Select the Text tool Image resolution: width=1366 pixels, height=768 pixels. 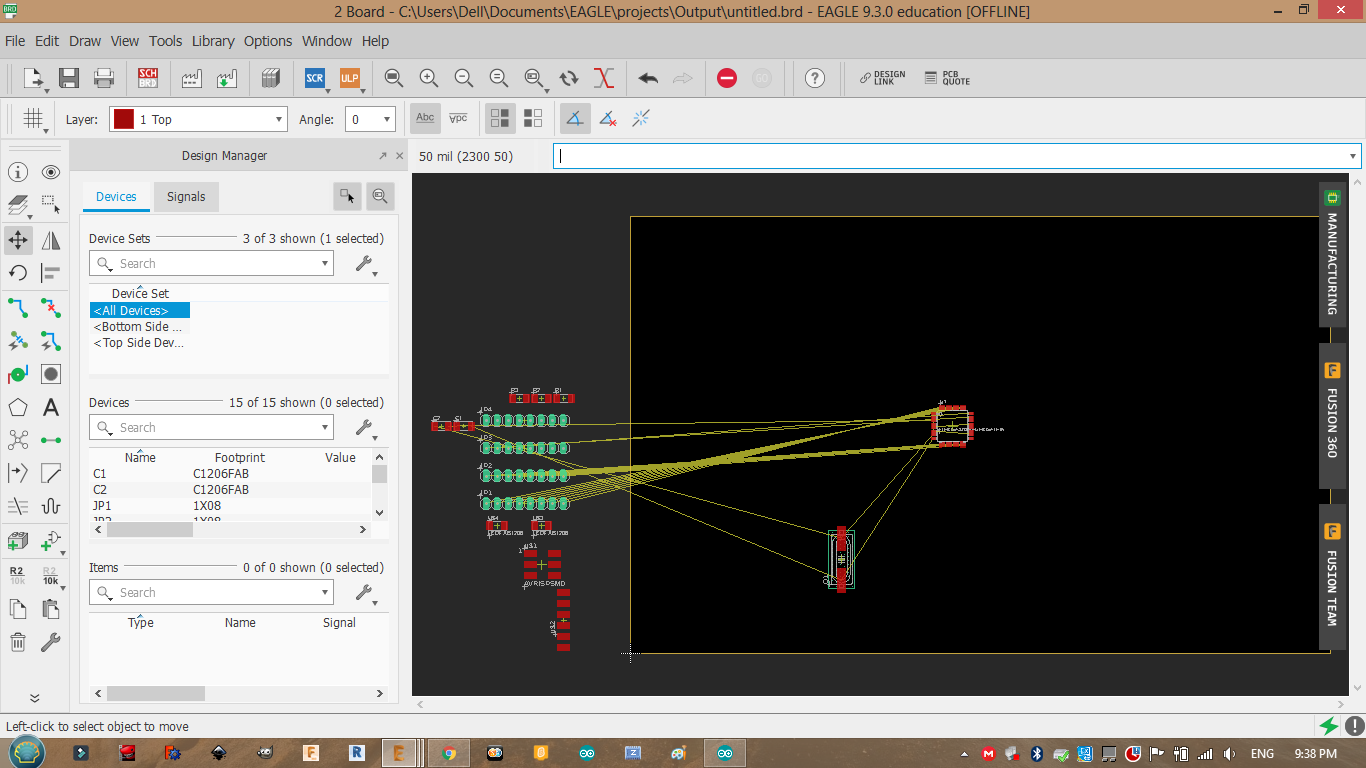pyautogui.click(x=51, y=408)
